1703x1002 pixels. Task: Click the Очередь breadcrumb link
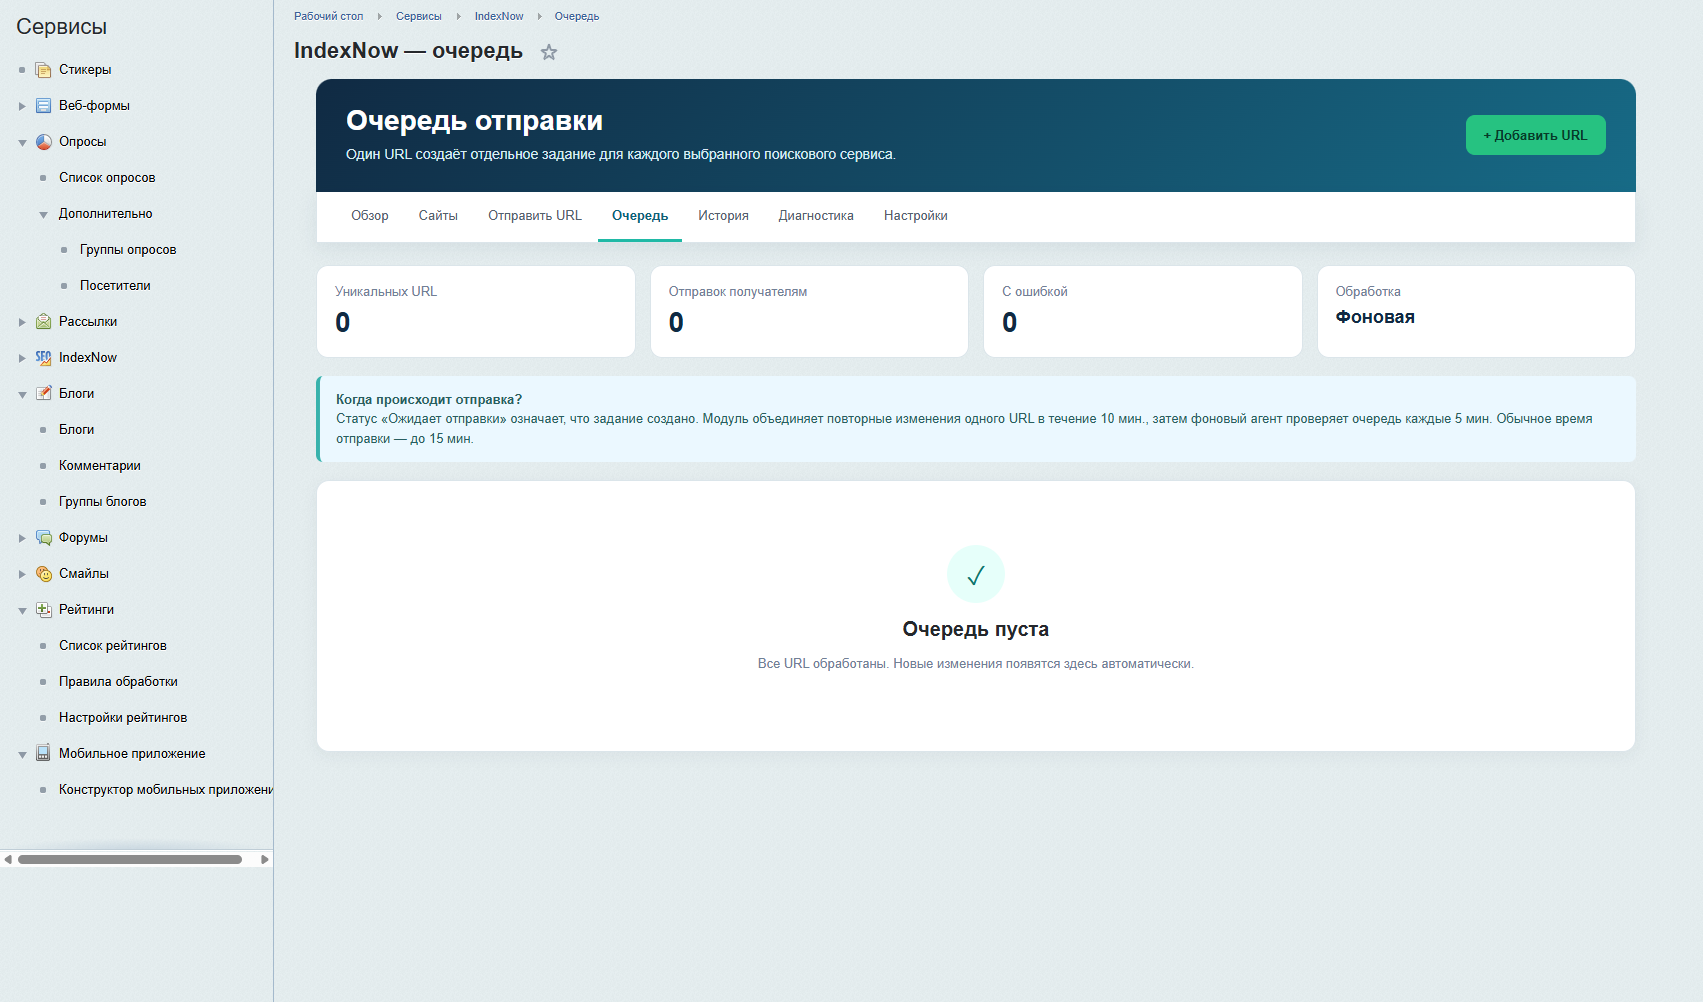pyautogui.click(x=577, y=16)
